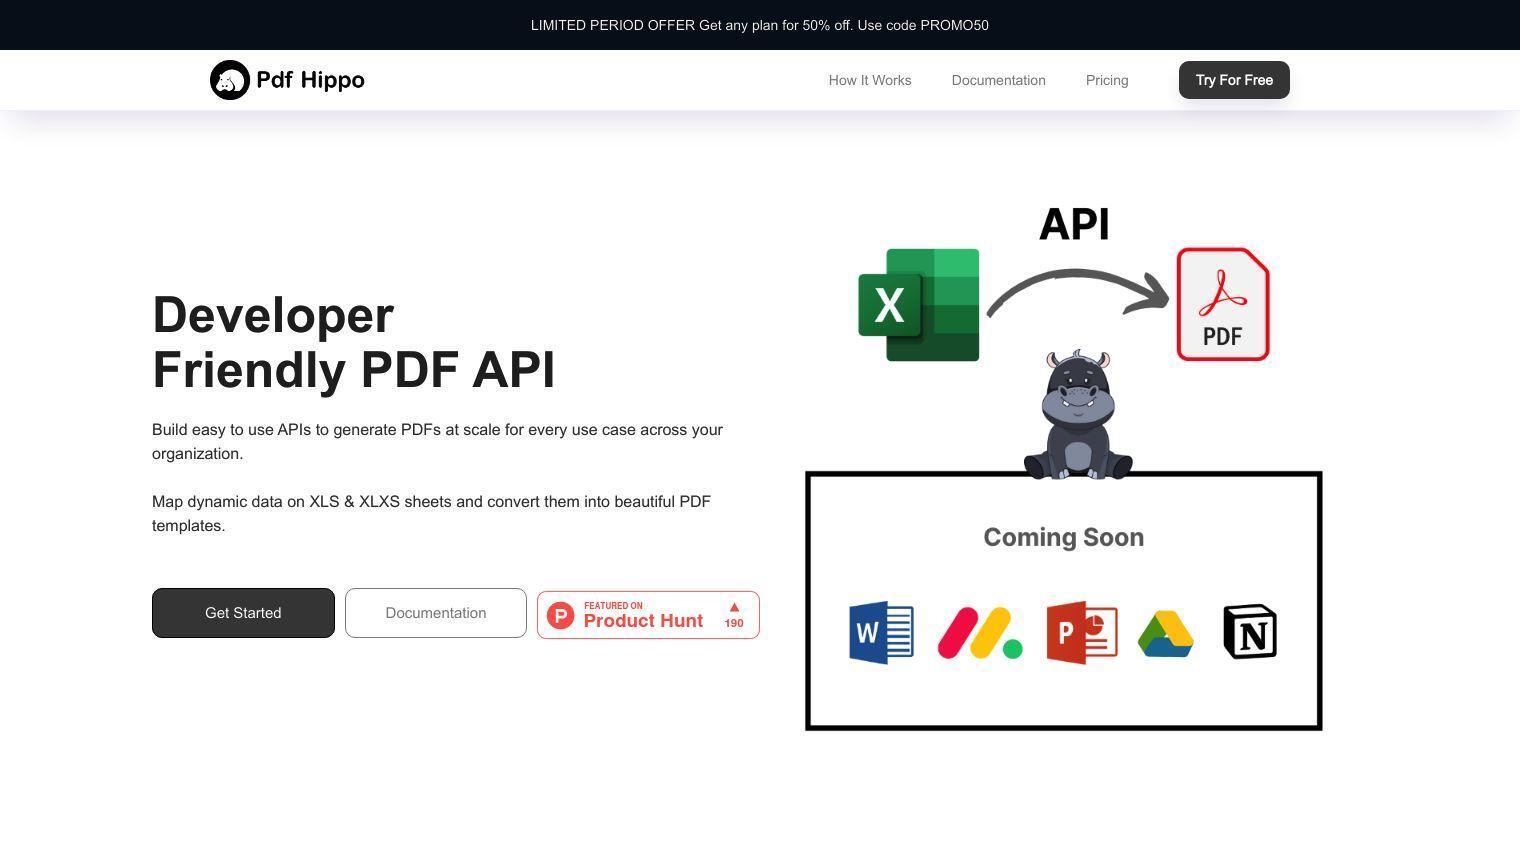Click the Pdf Hippo logo icon
1520x855 pixels.
[230, 80]
